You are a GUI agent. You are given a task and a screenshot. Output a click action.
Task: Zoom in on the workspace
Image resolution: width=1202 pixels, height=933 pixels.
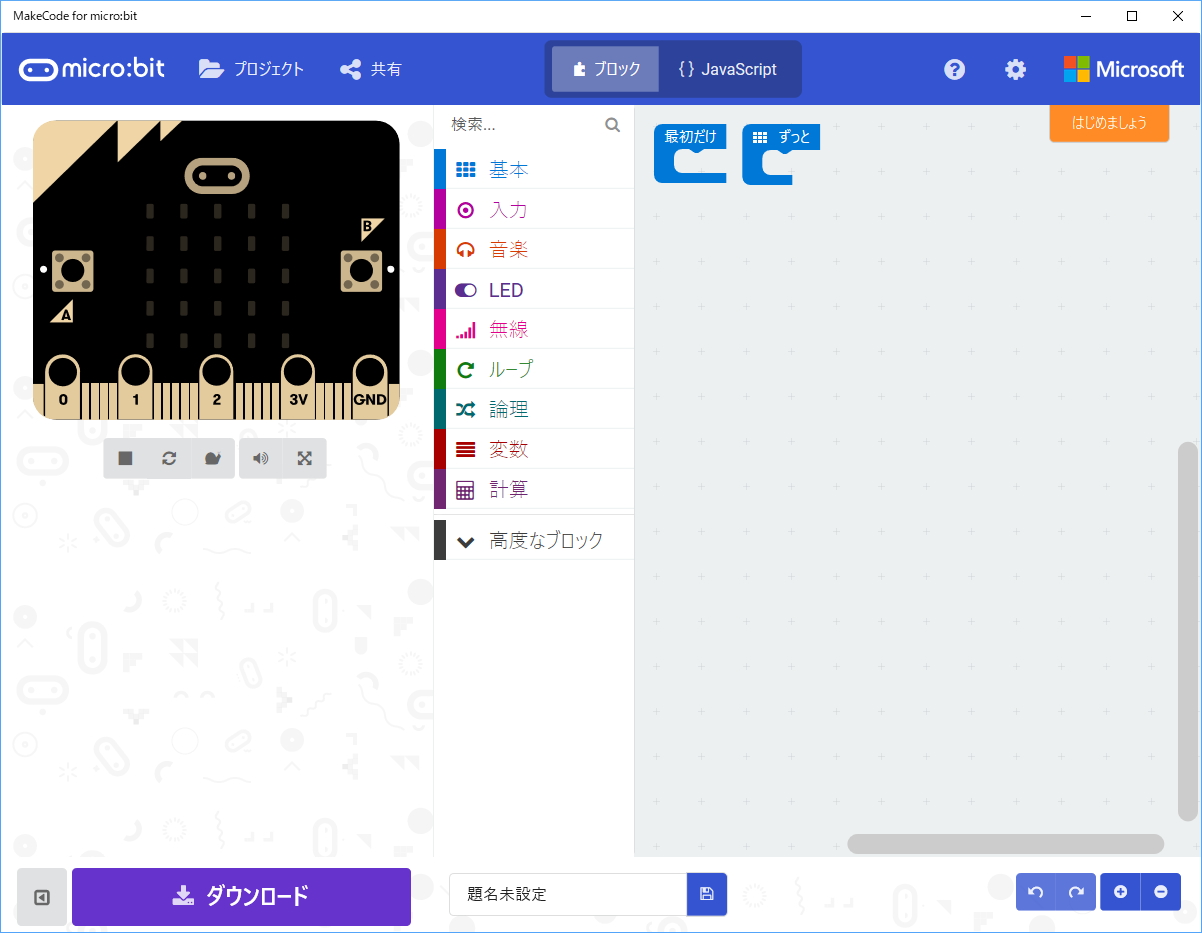click(1120, 891)
